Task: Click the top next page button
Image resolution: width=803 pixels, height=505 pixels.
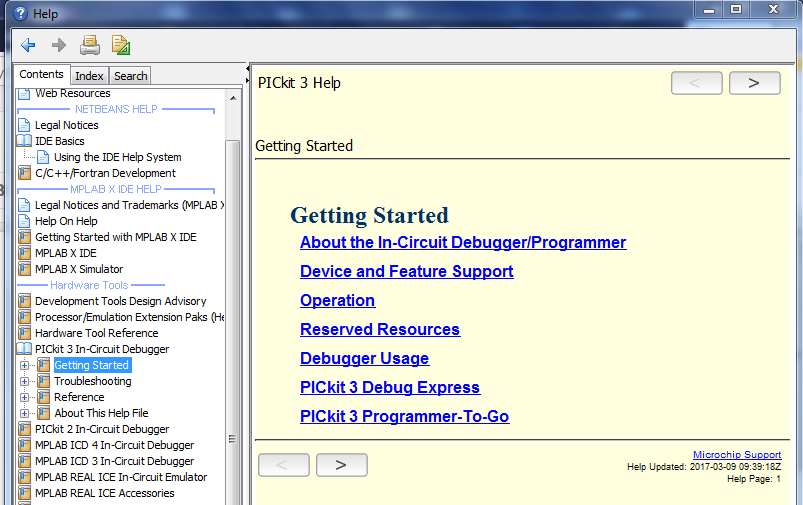Action: (754, 83)
